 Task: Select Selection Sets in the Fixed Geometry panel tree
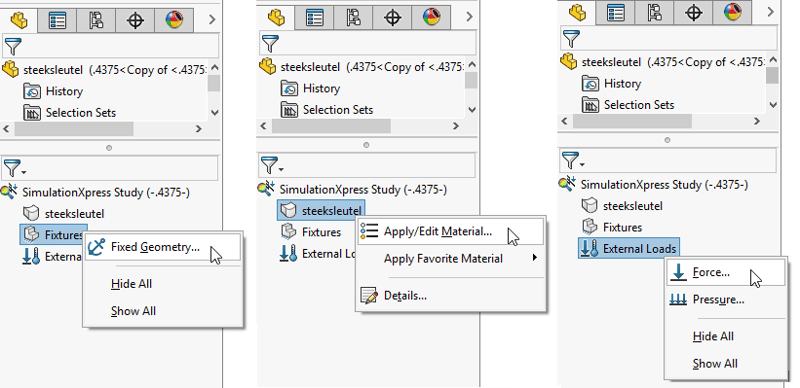coord(70,113)
